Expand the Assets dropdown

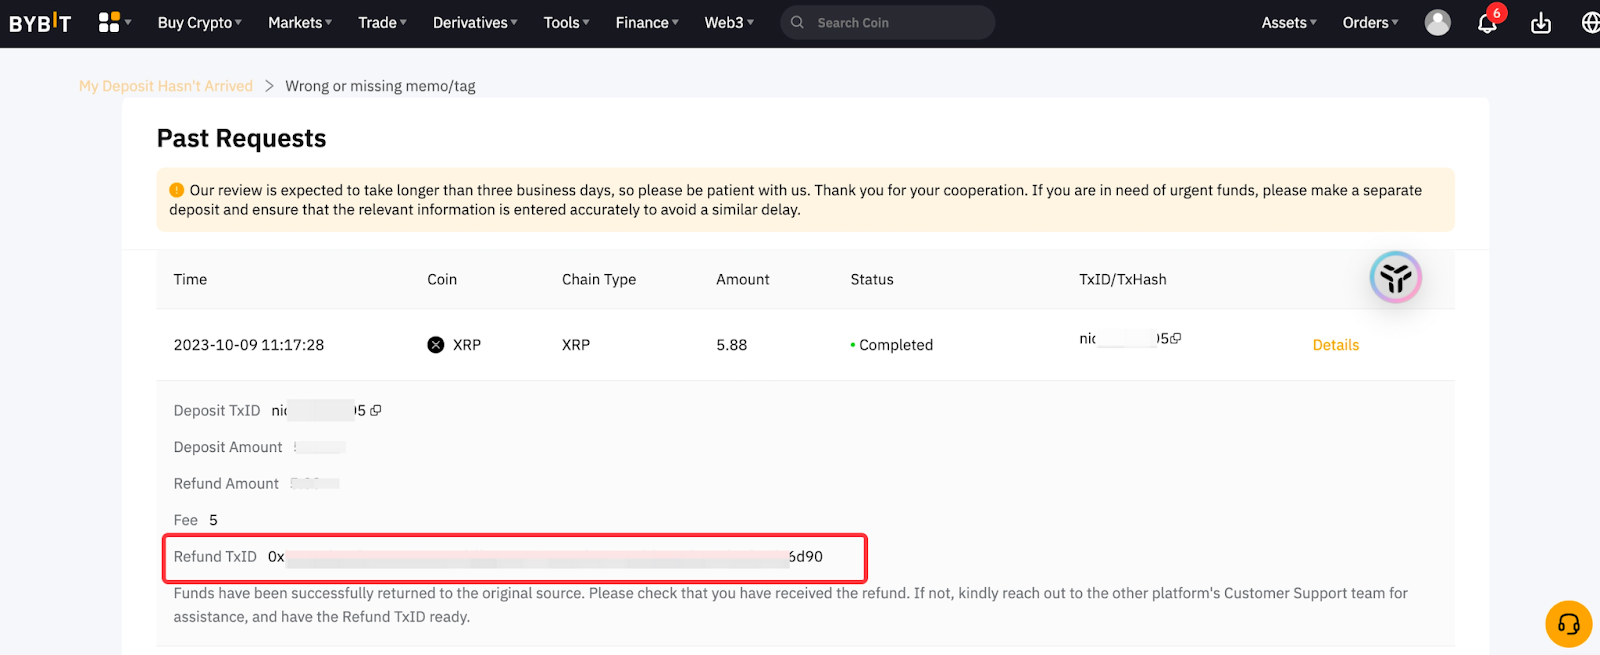1288,22
